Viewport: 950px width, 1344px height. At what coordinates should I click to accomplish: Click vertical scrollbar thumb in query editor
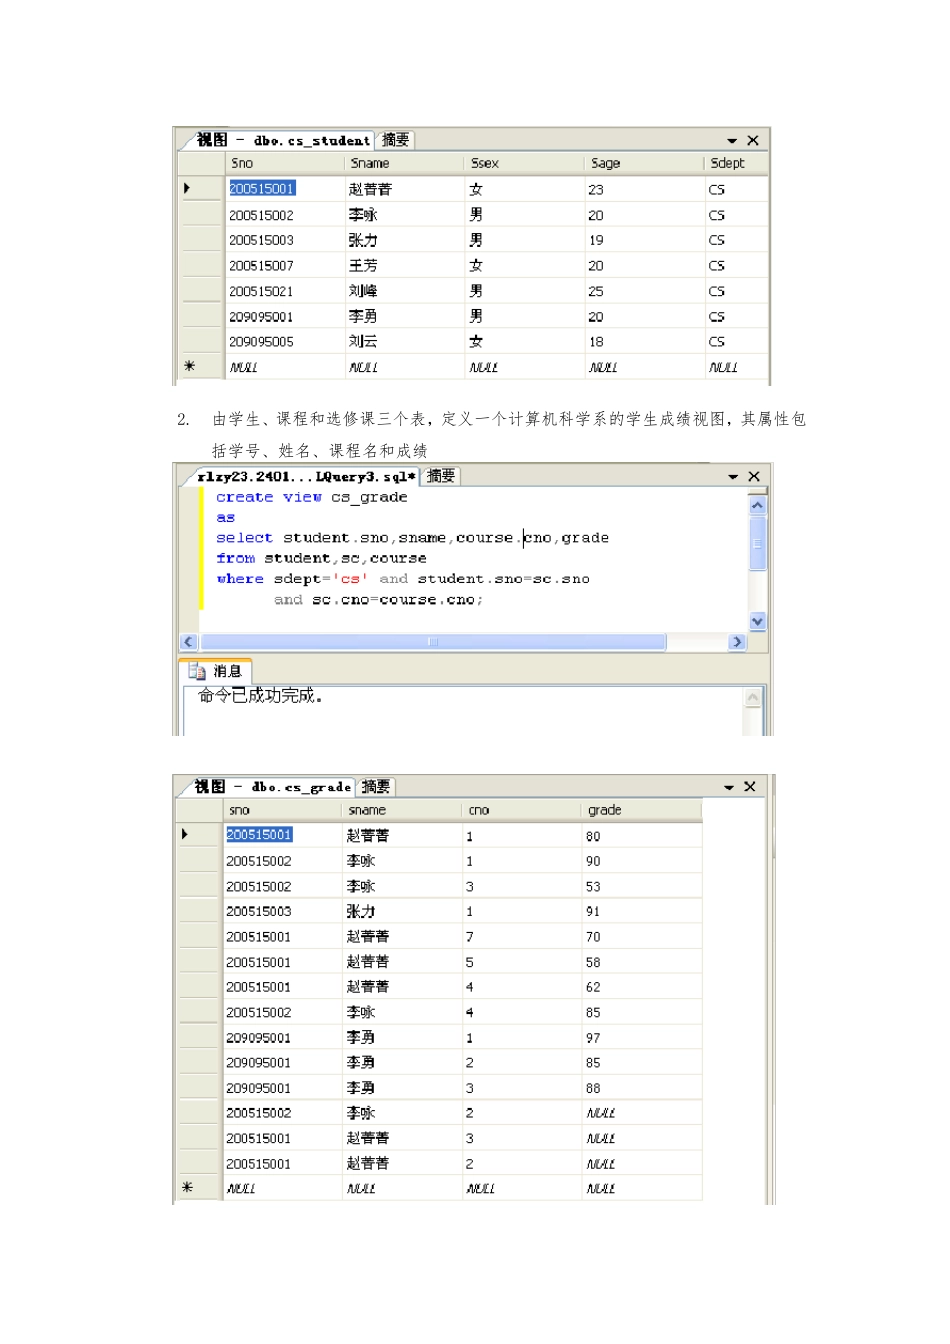757,543
